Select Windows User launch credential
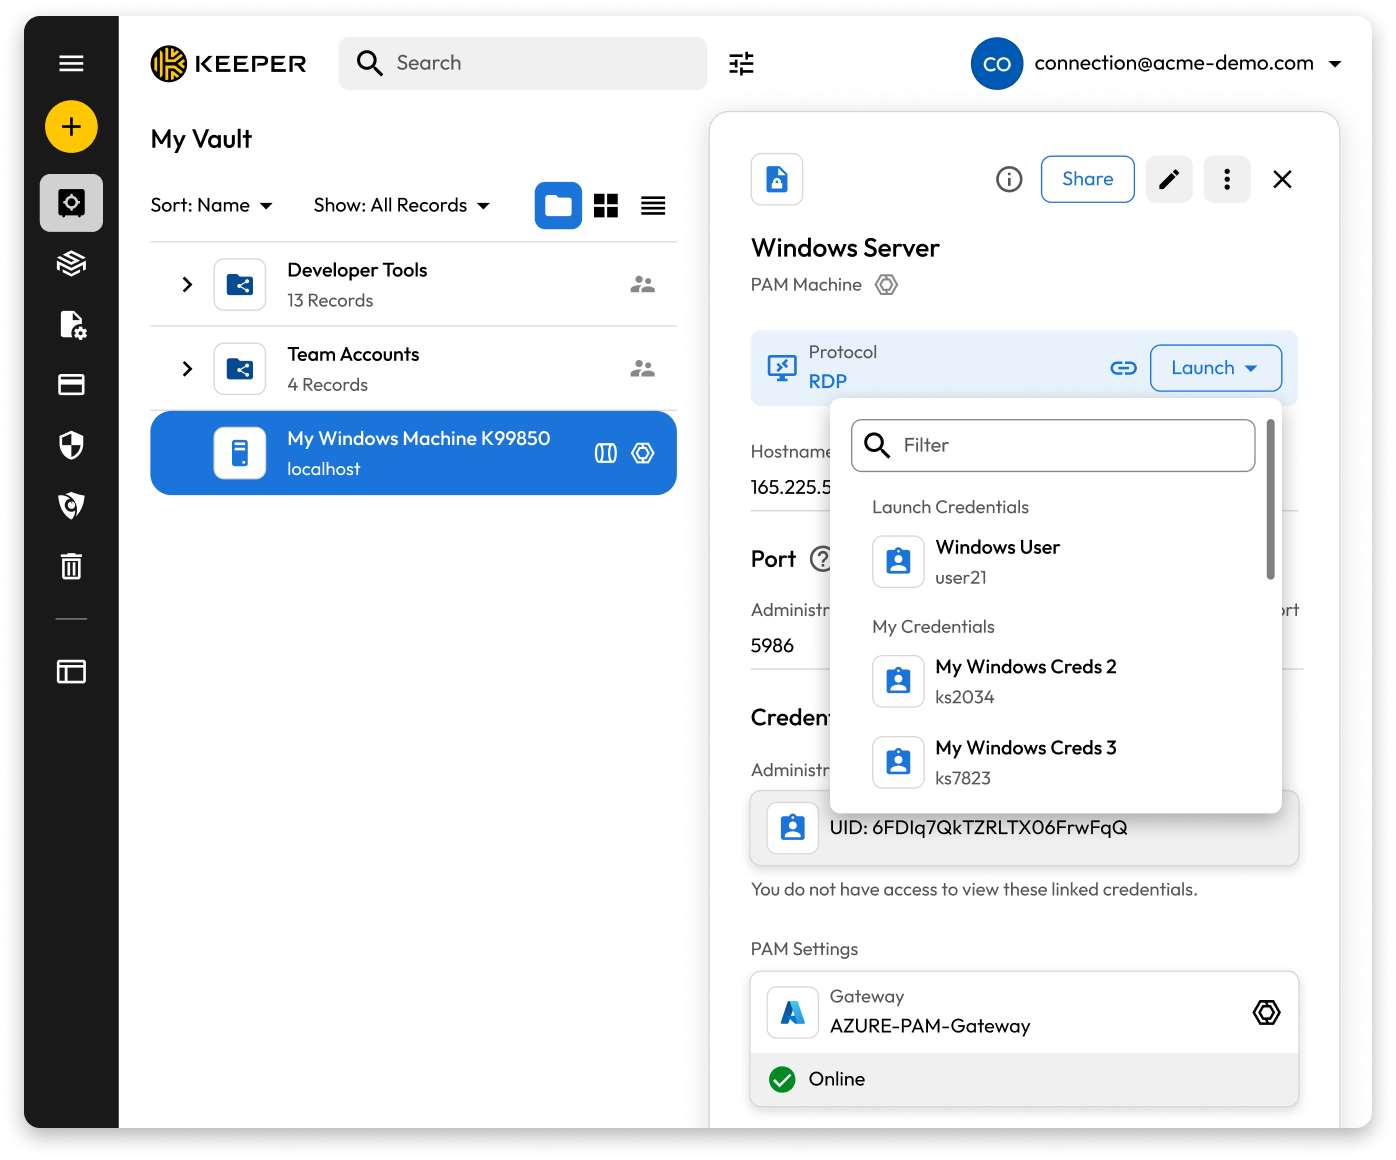1396x1160 pixels. 997,561
